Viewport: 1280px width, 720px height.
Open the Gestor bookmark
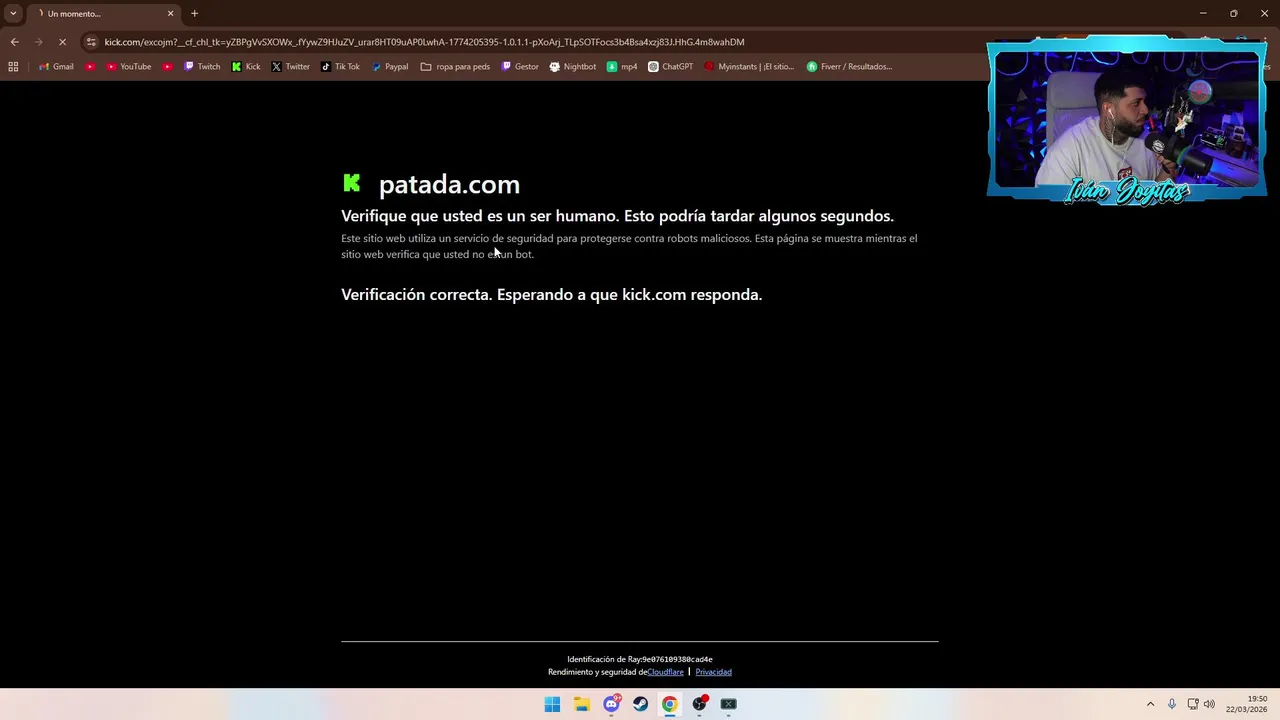point(520,67)
